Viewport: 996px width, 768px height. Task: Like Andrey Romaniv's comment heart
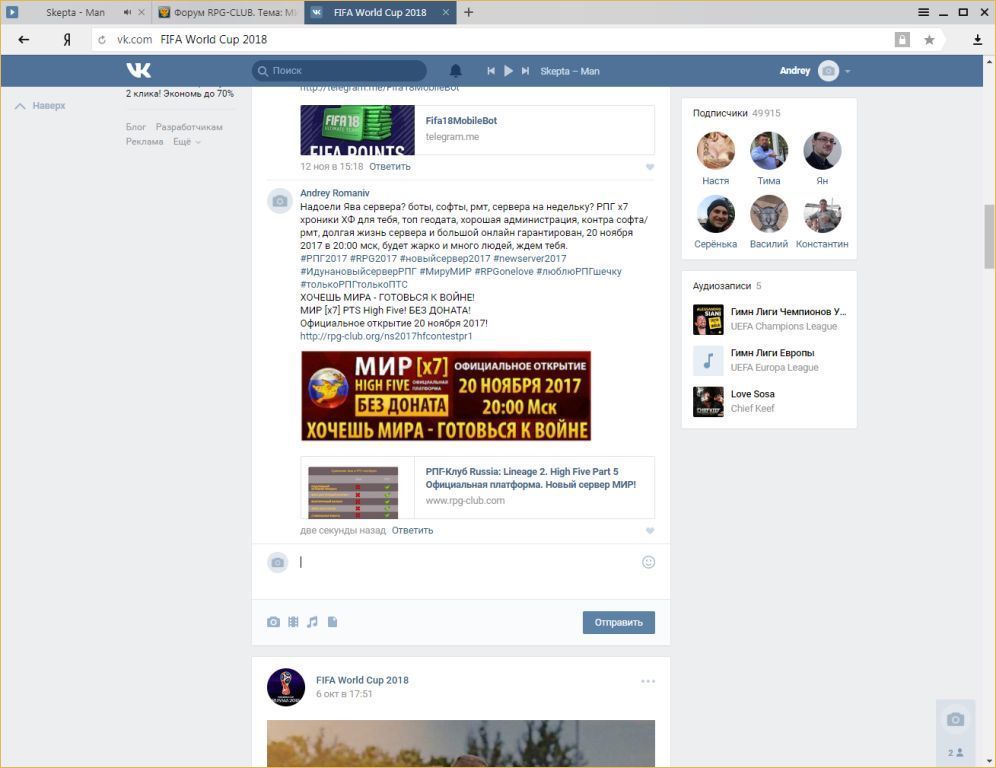coord(649,531)
